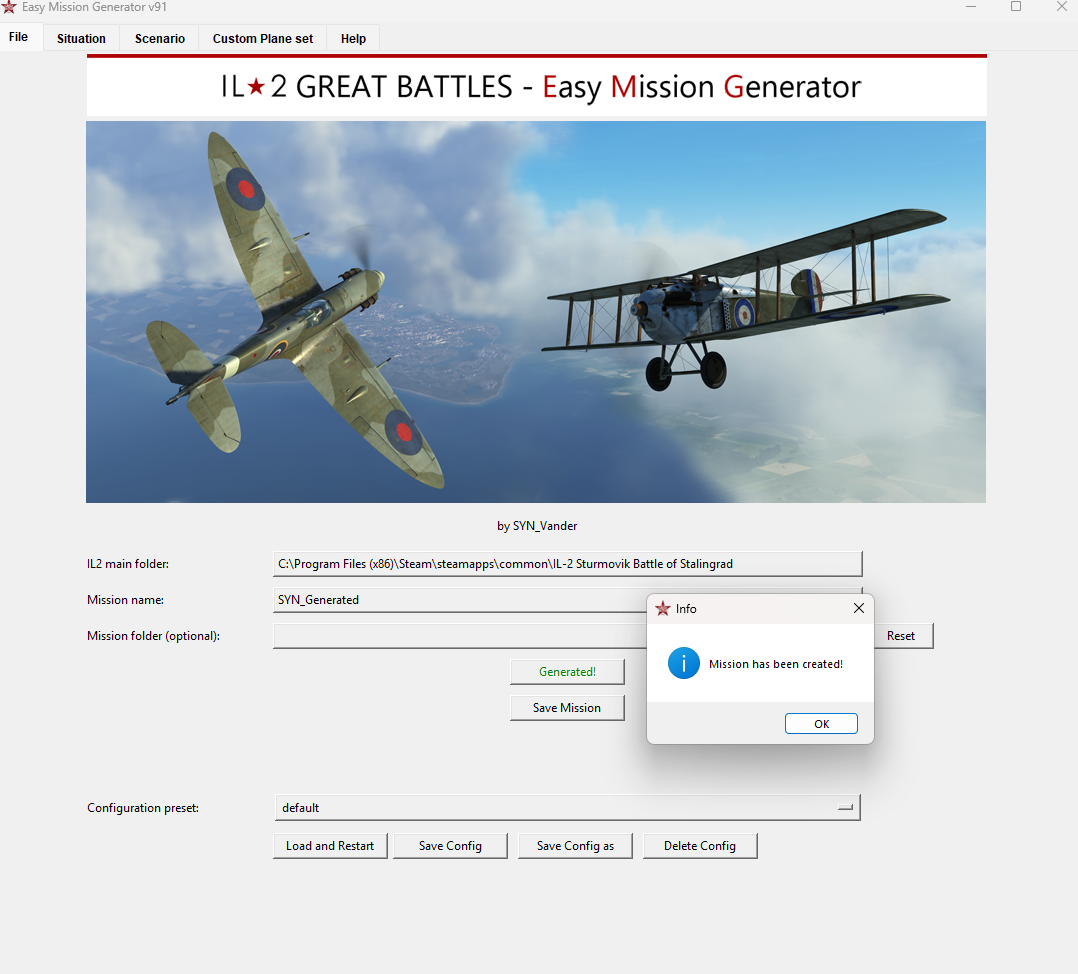The height and width of the screenshot is (974, 1078).
Task: Open the Help tab
Action: pos(353,38)
